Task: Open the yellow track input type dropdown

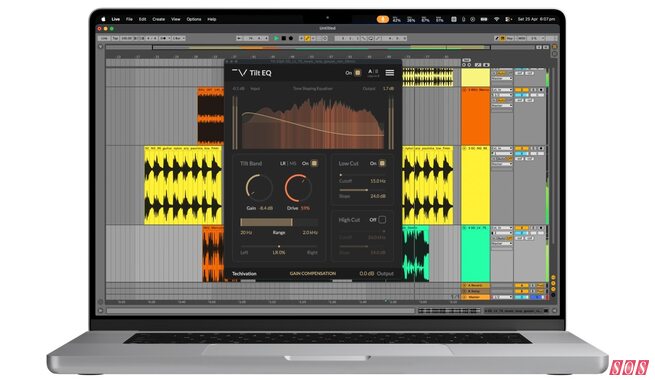Action: tap(502, 148)
